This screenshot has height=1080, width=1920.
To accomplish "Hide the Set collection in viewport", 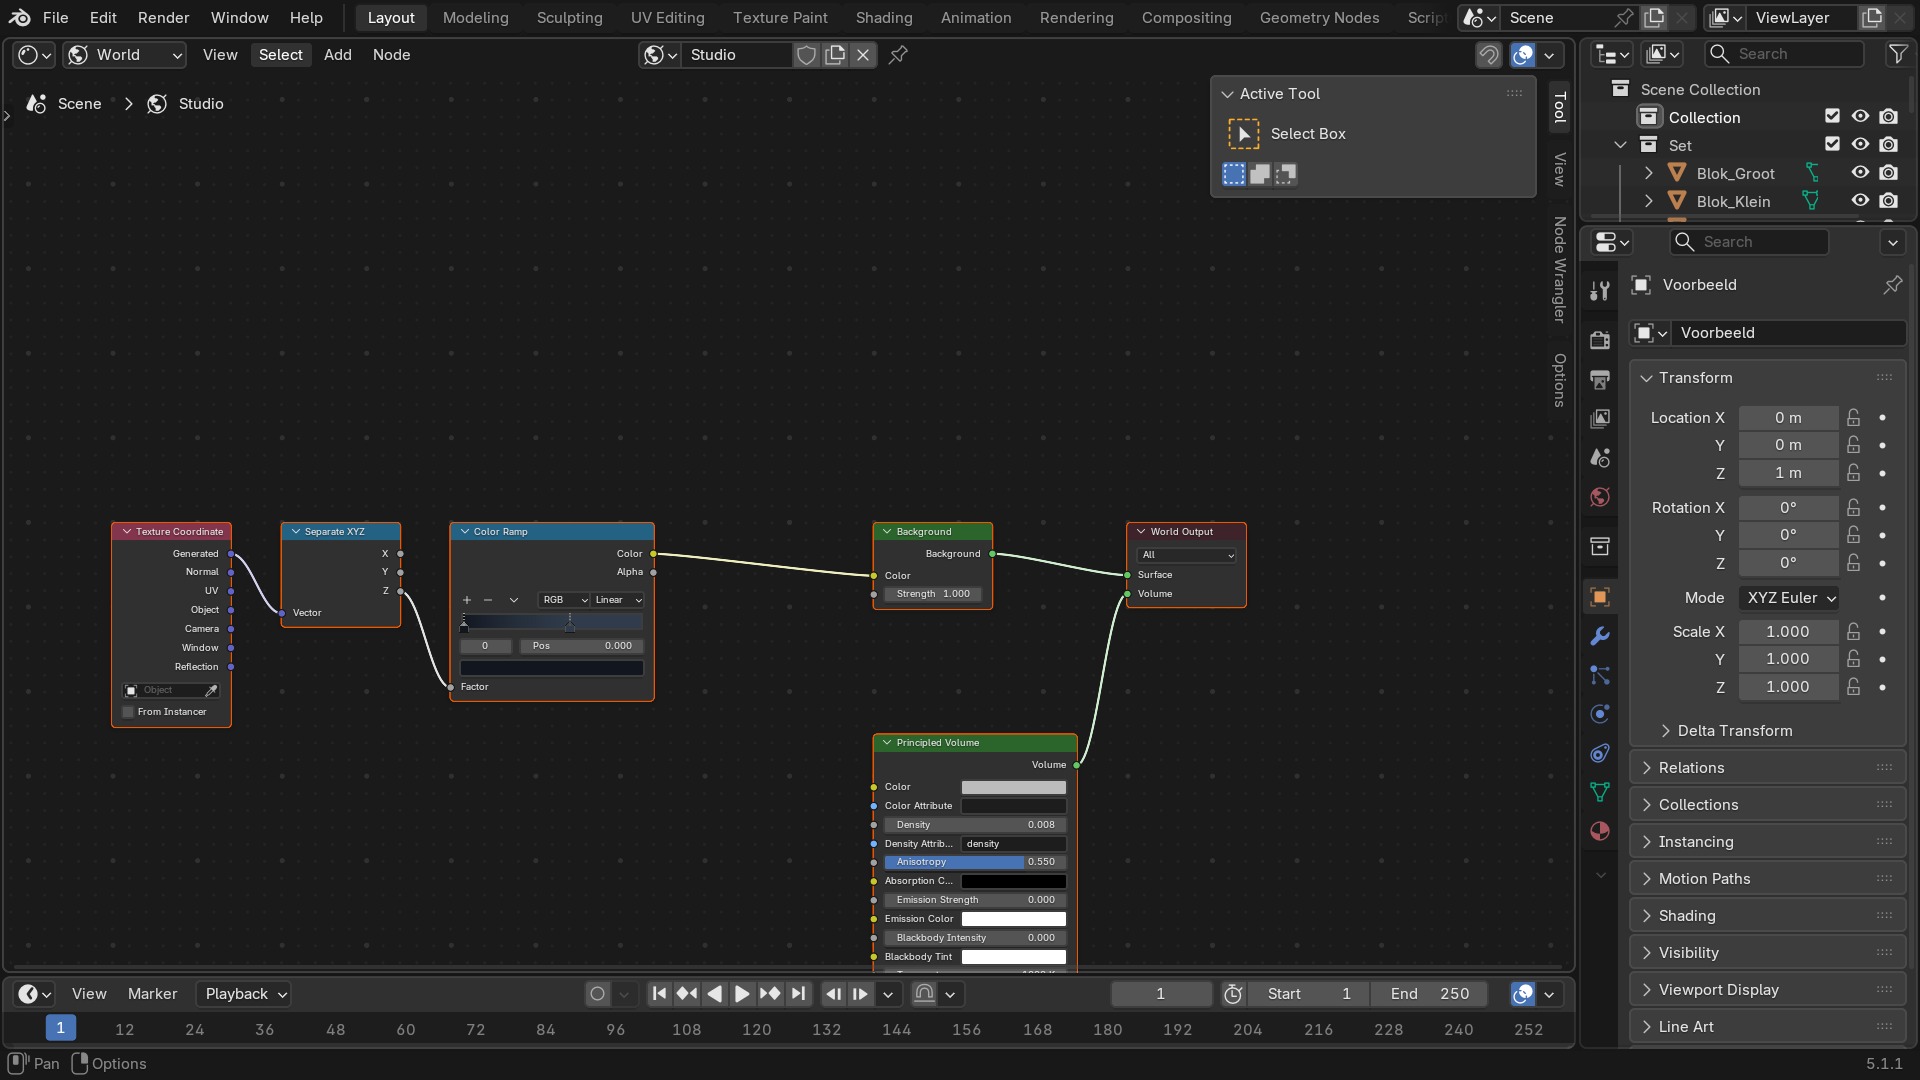I will point(1860,145).
